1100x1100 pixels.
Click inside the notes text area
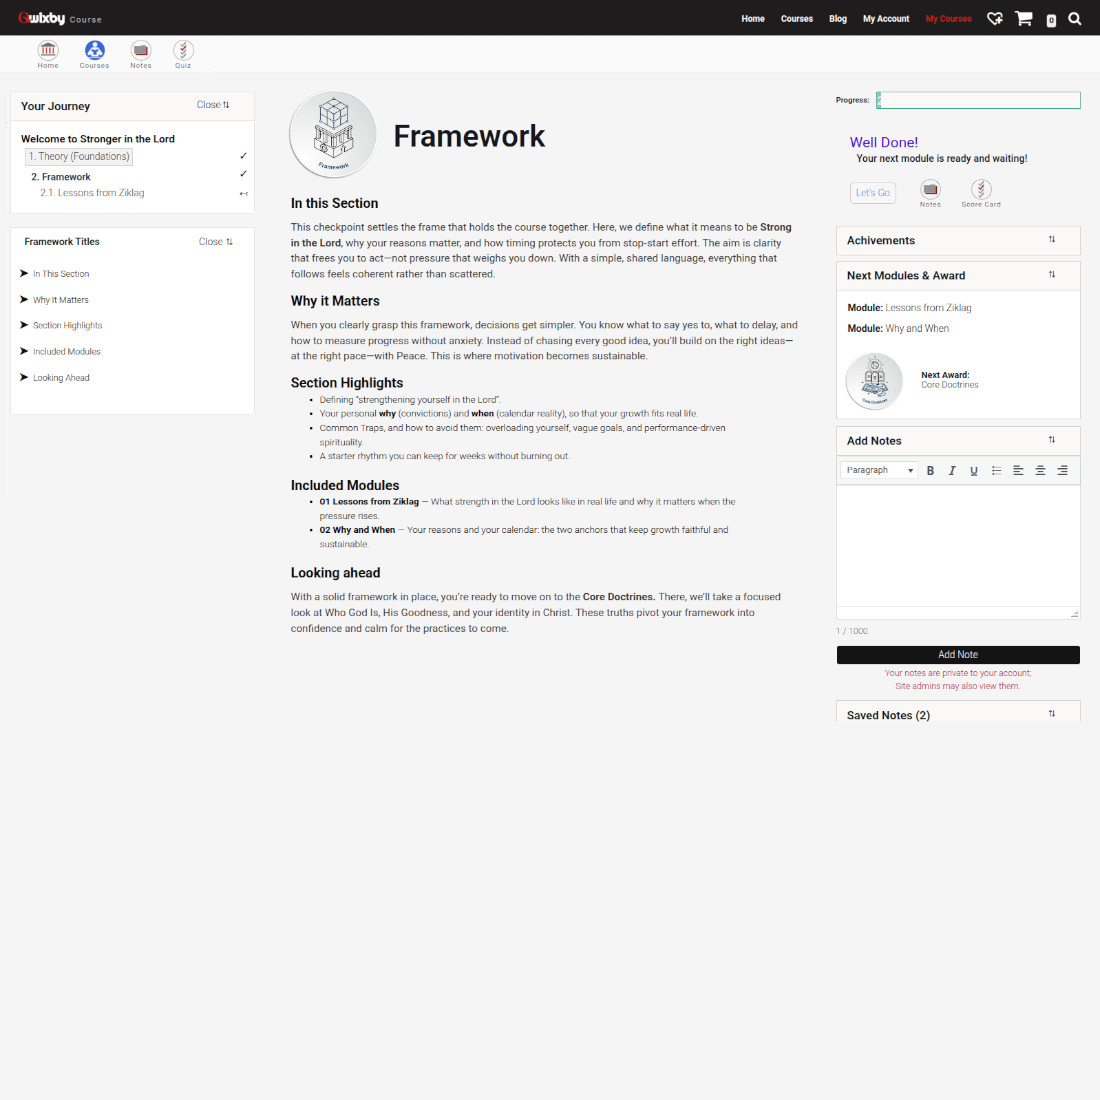[957, 545]
